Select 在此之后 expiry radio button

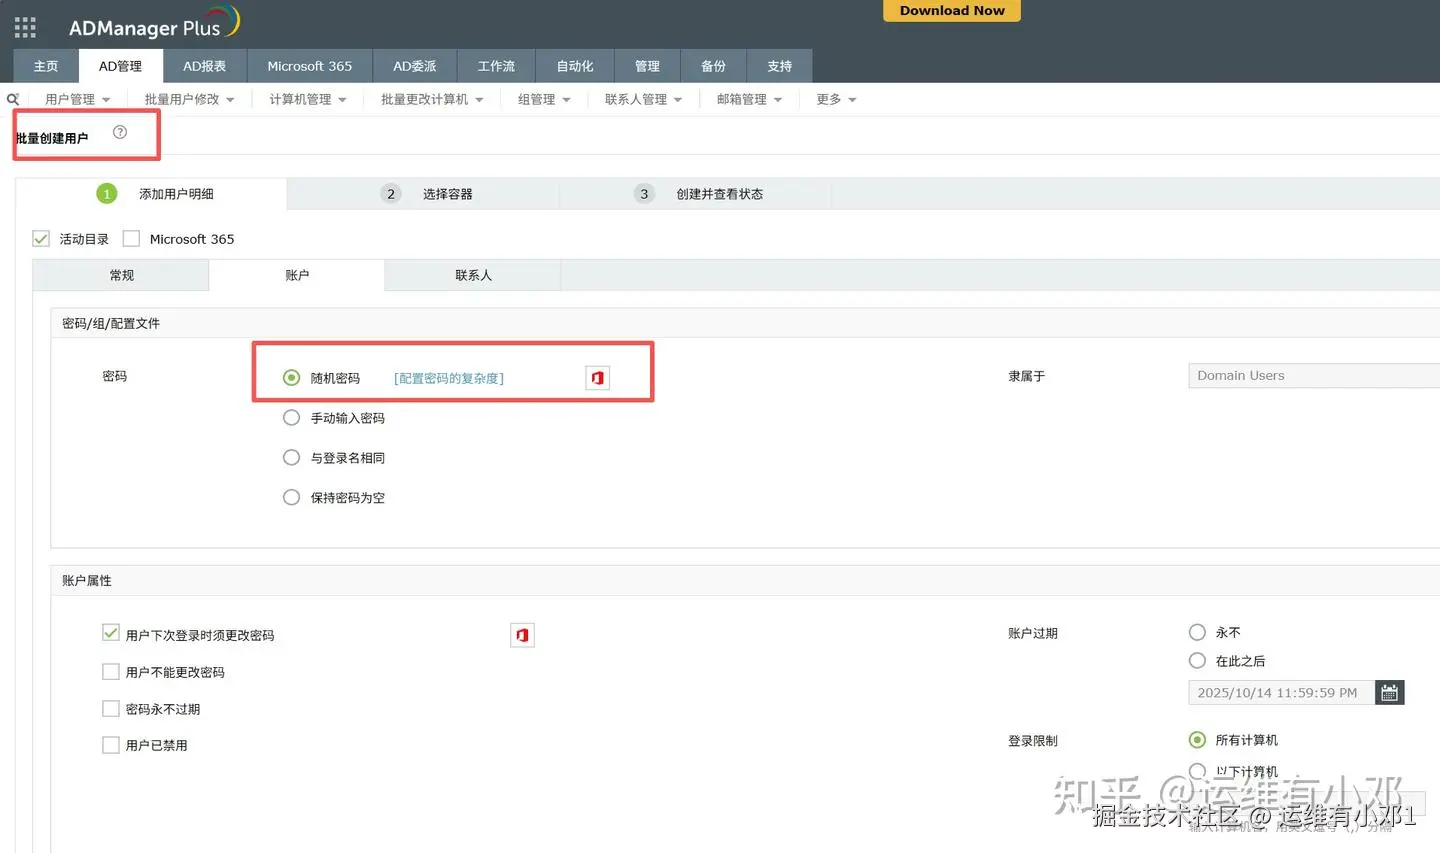1197,660
